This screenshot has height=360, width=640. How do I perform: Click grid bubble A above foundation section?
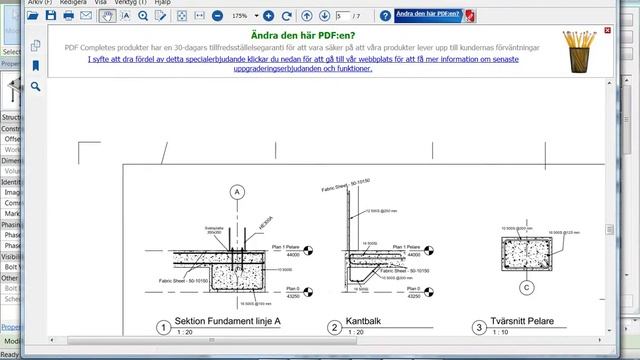click(x=237, y=192)
